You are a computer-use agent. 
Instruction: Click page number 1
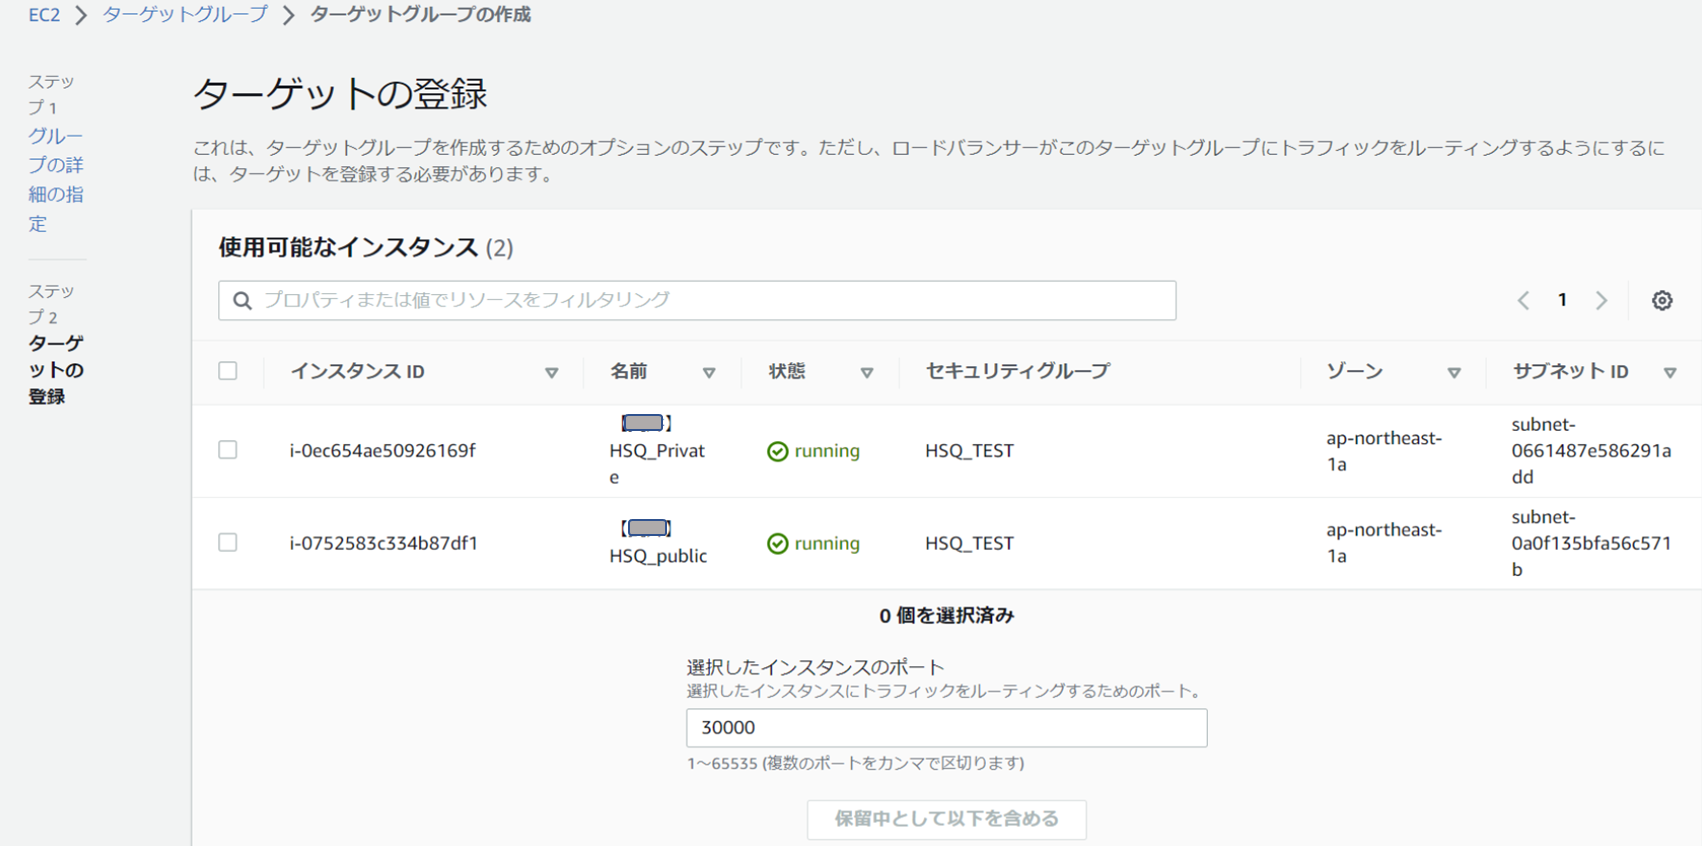click(x=1562, y=300)
